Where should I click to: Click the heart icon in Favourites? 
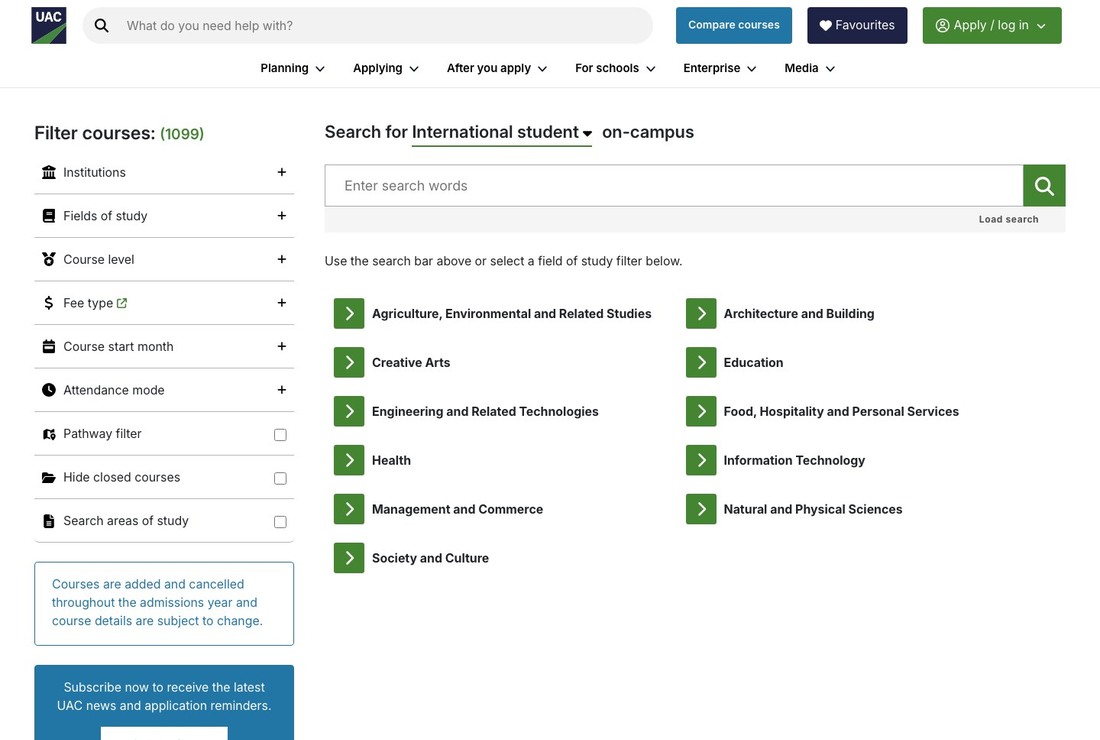[826, 25]
